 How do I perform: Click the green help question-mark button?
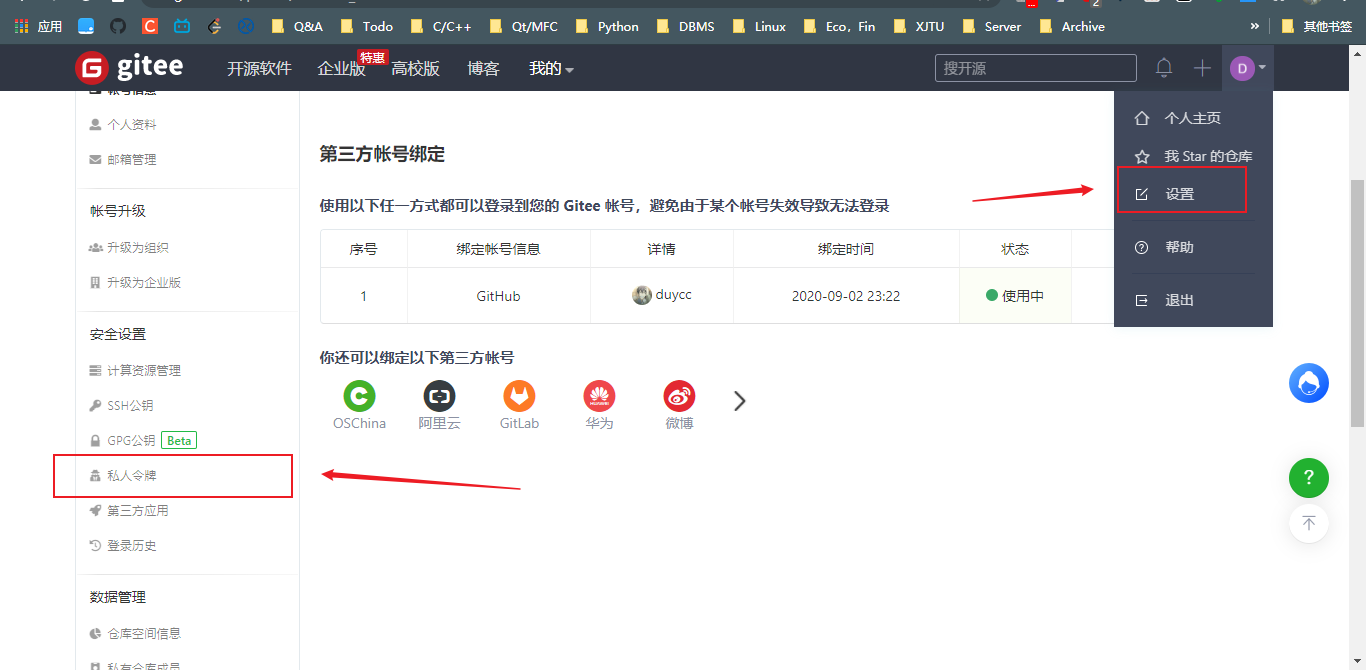pos(1308,477)
